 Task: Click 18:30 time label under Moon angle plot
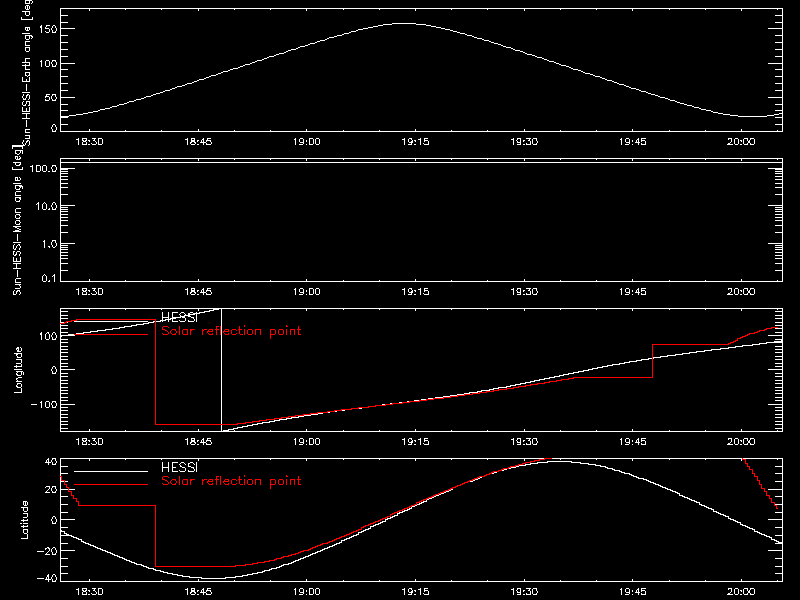89,292
